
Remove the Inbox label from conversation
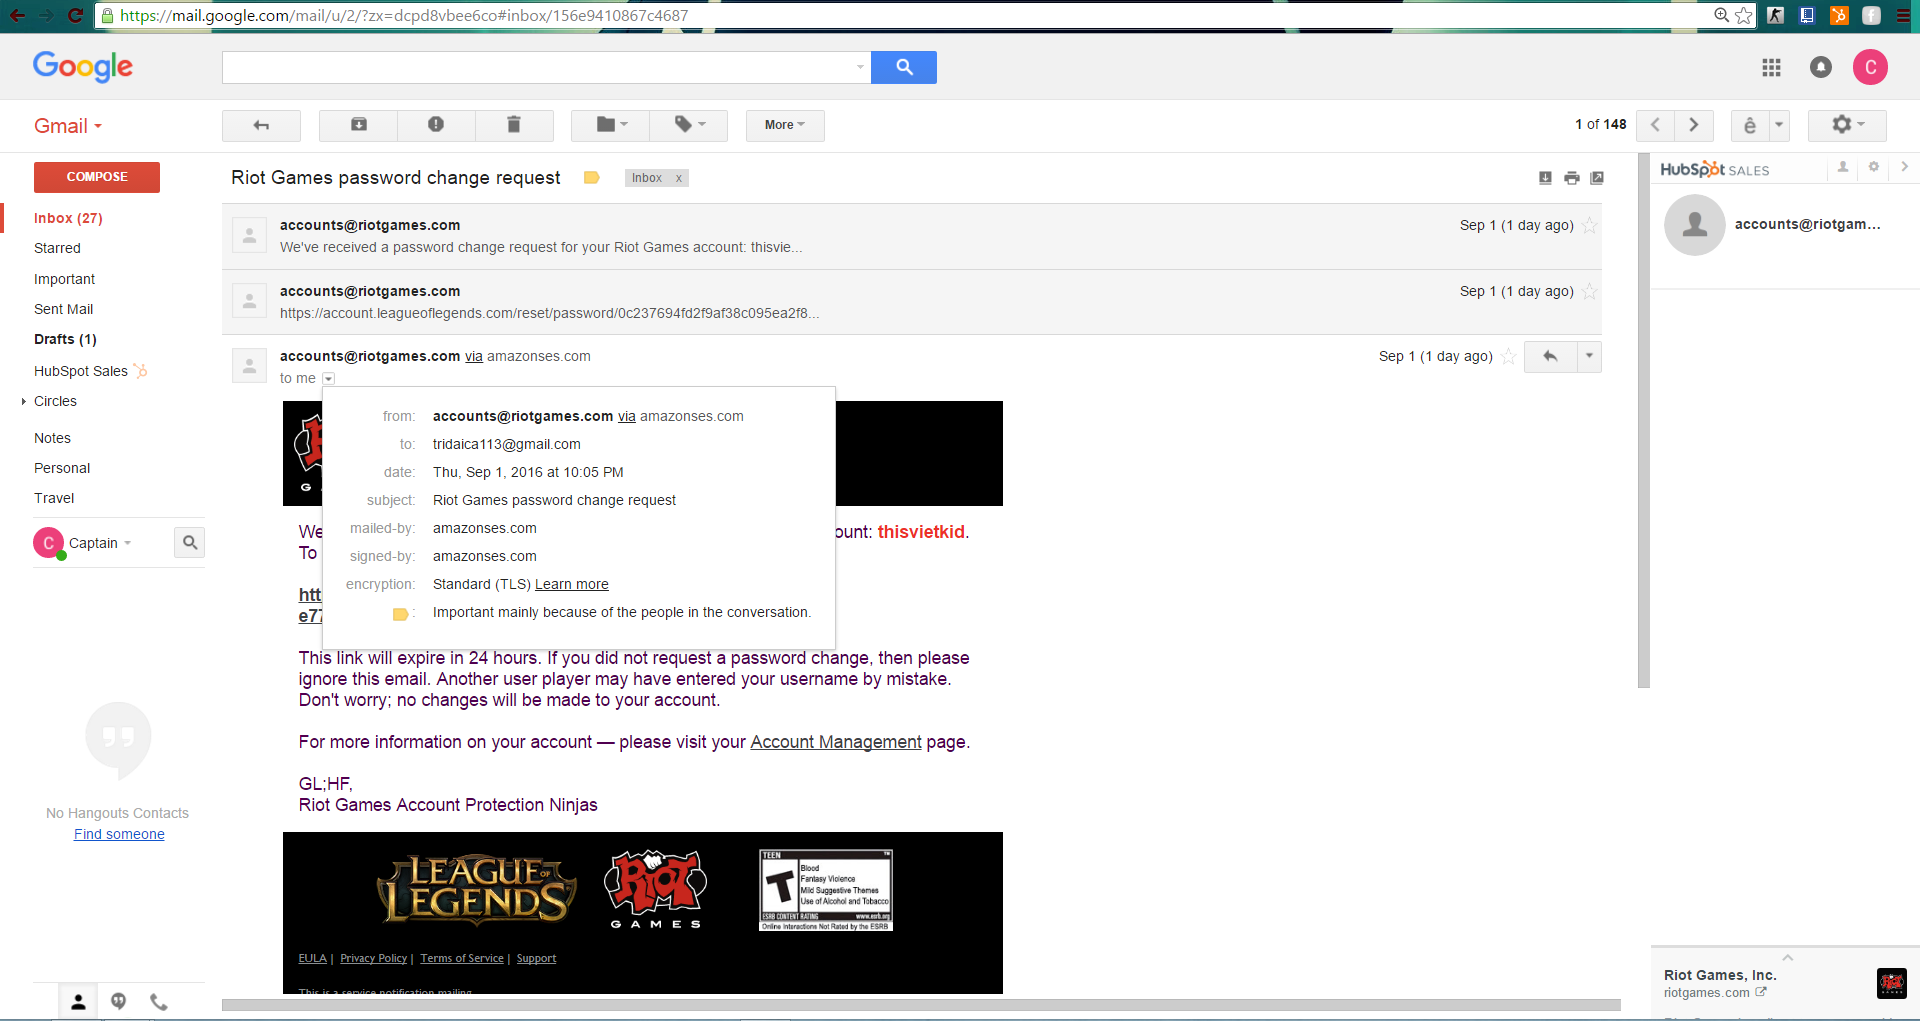pyautogui.click(x=679, y=178)
